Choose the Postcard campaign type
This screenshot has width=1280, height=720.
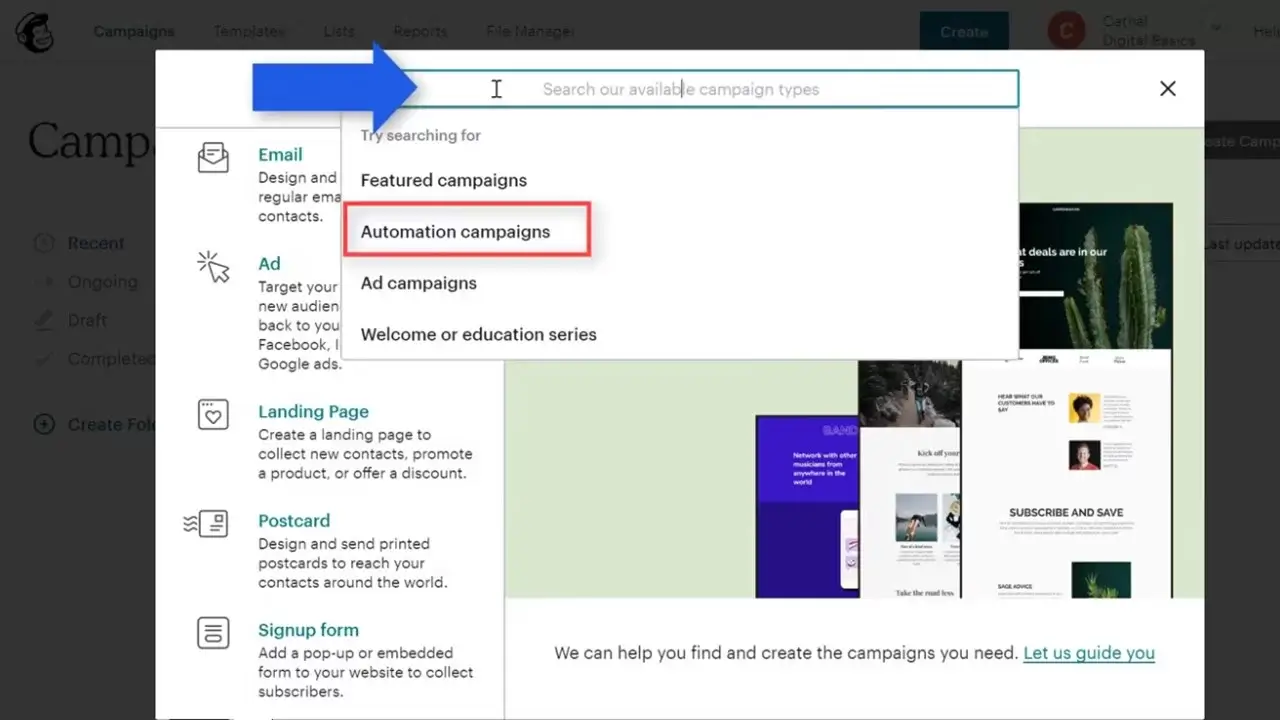coord(294,520)
